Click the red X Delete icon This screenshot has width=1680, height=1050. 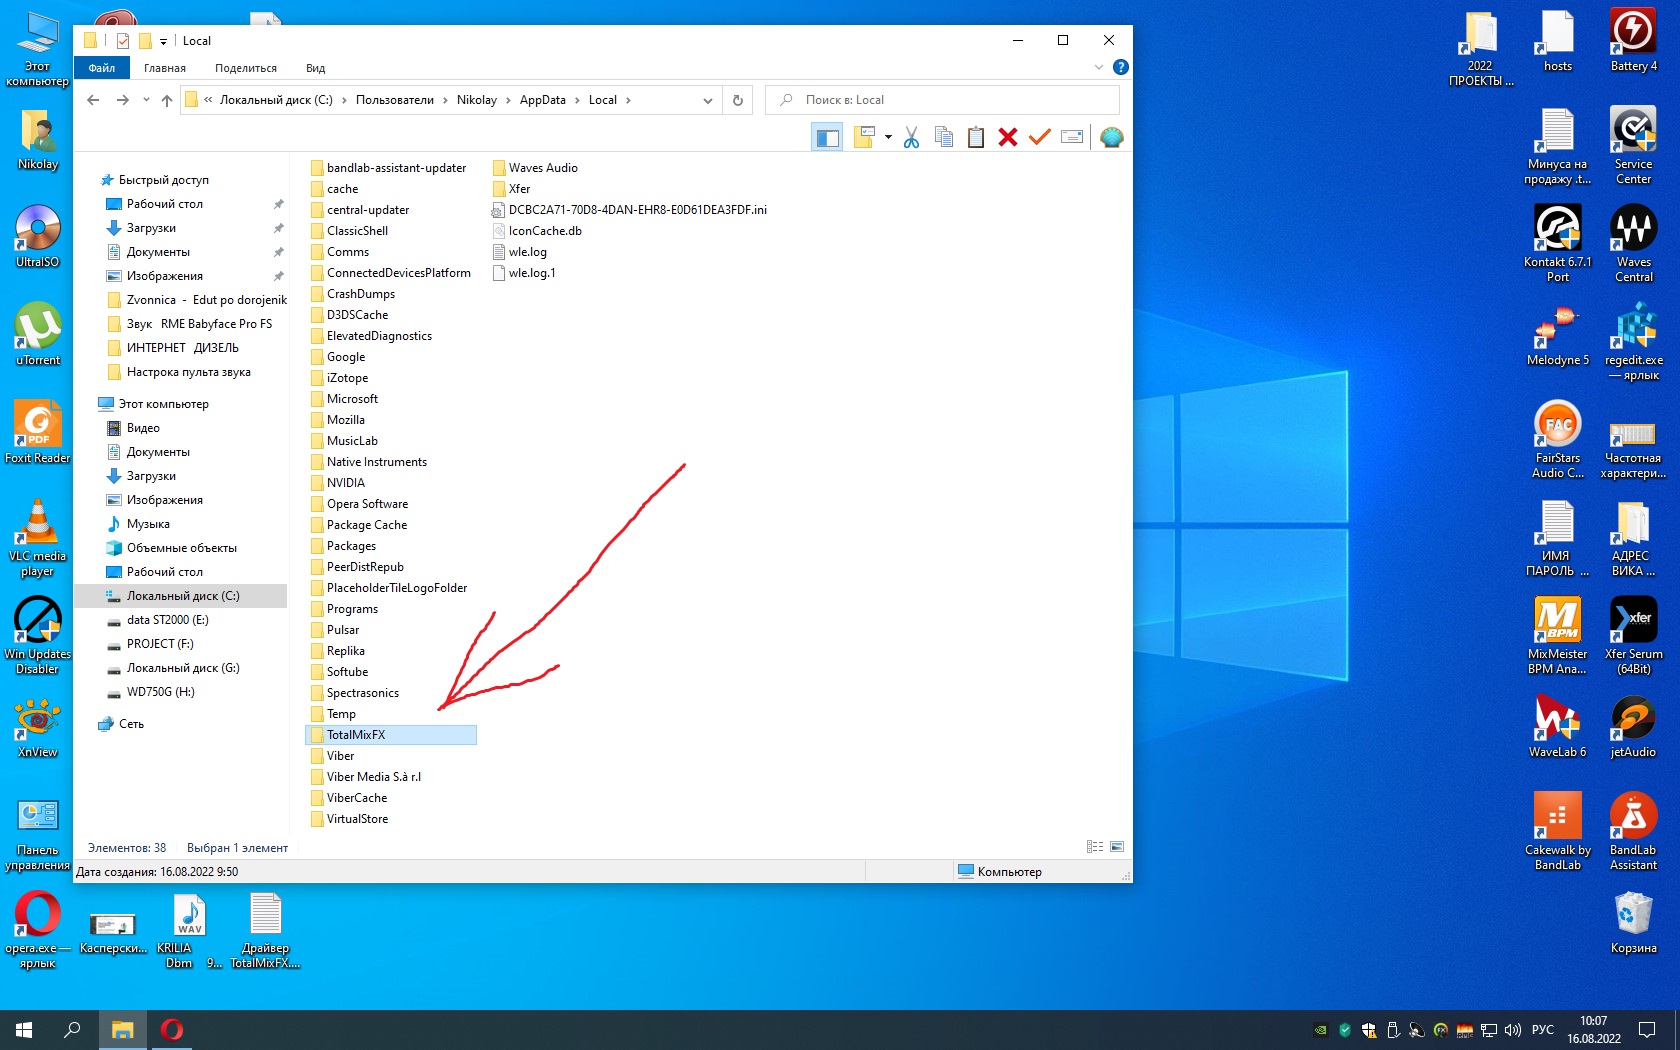(x=1008, y=137)
